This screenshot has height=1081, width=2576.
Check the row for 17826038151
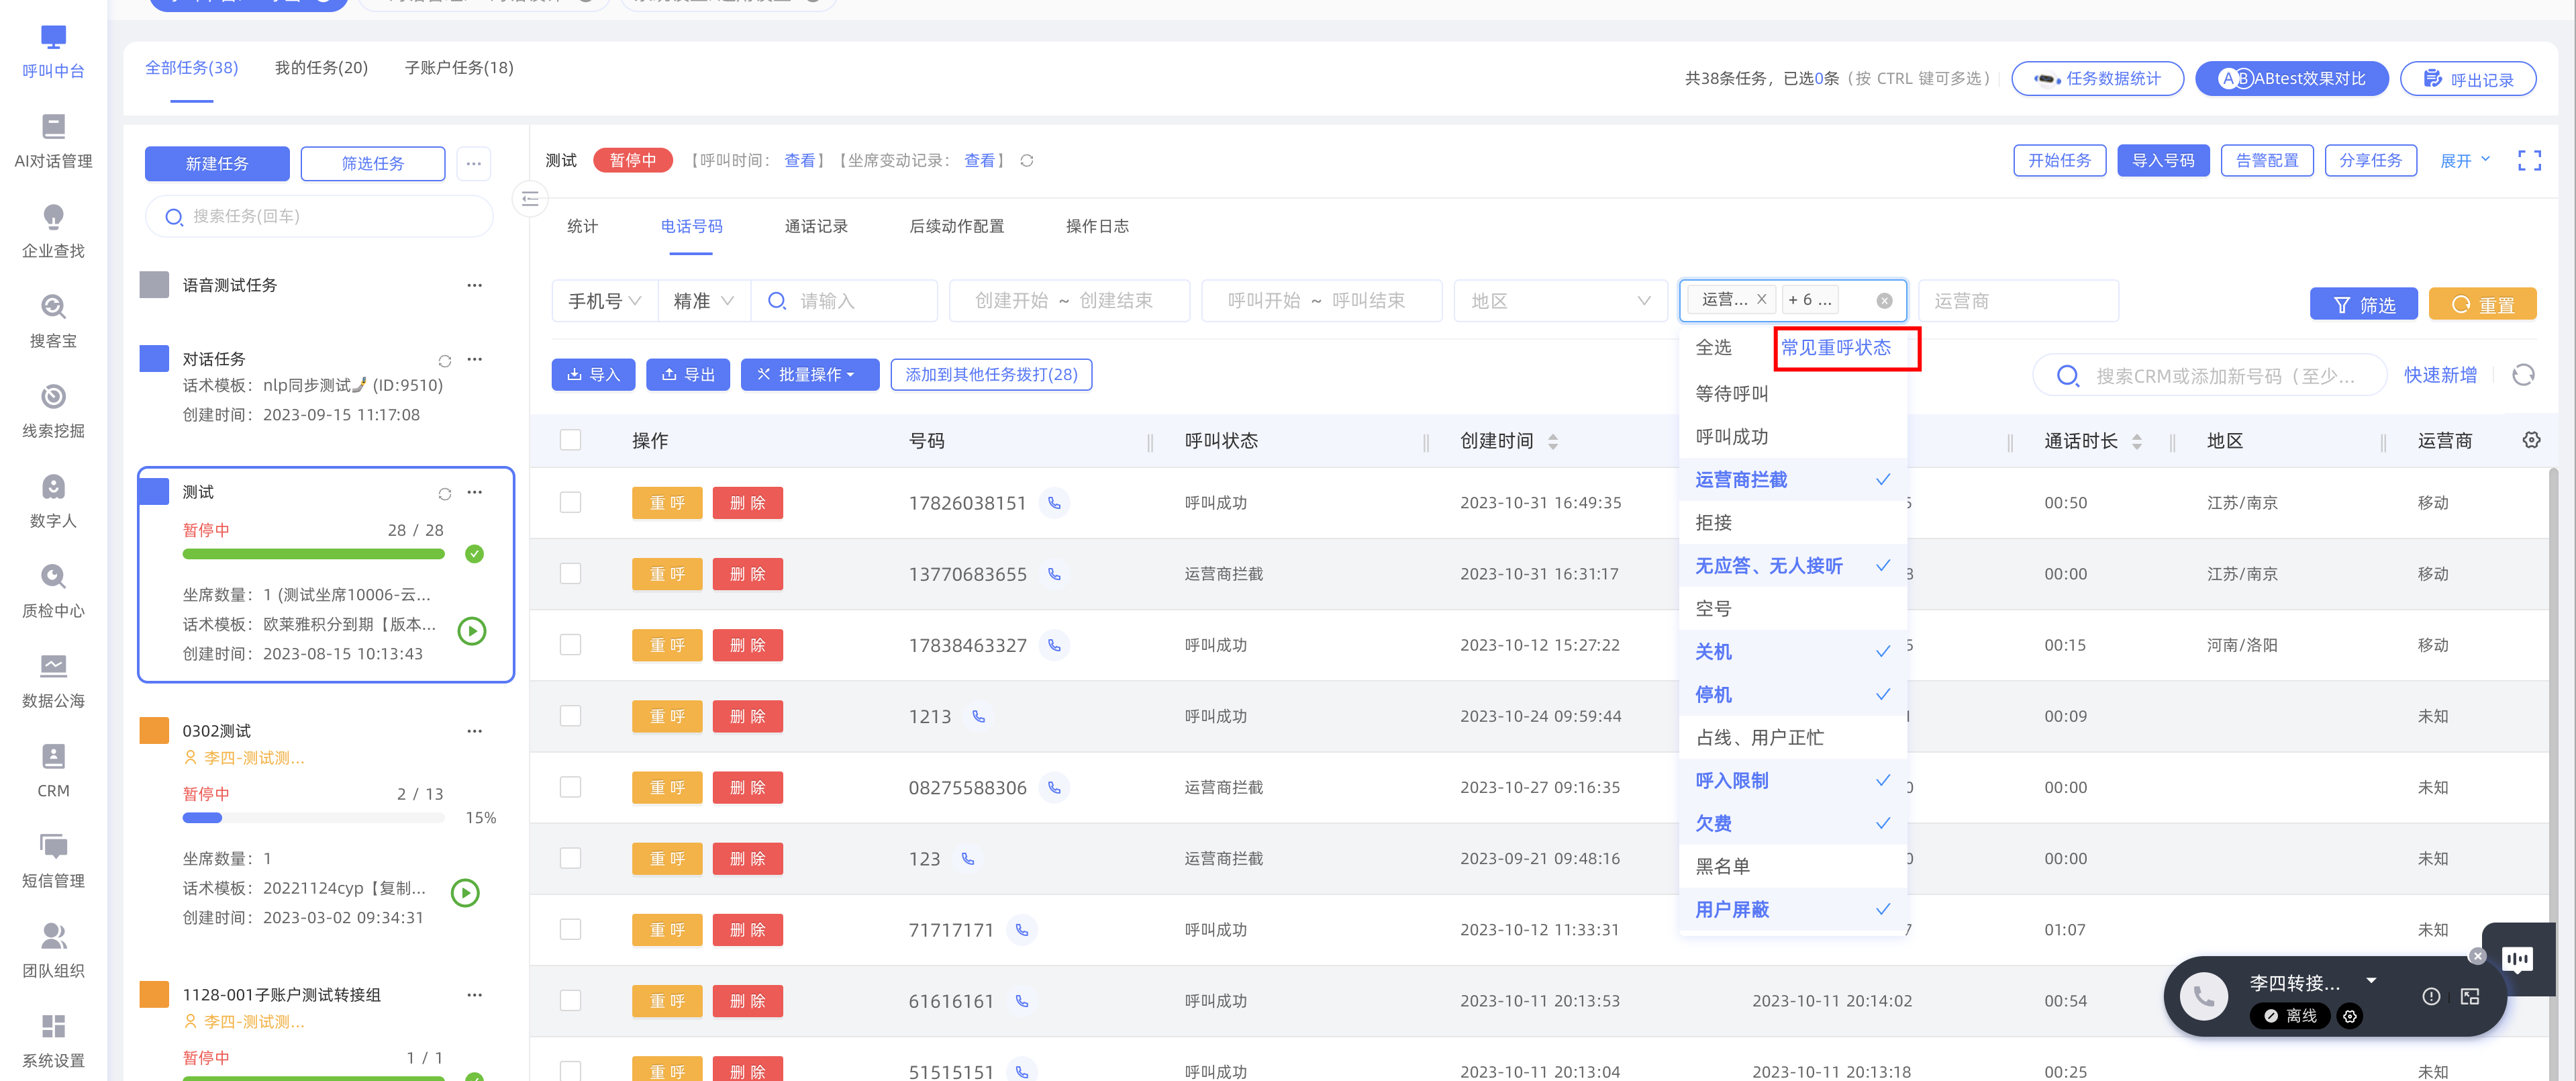pos(570,503)
